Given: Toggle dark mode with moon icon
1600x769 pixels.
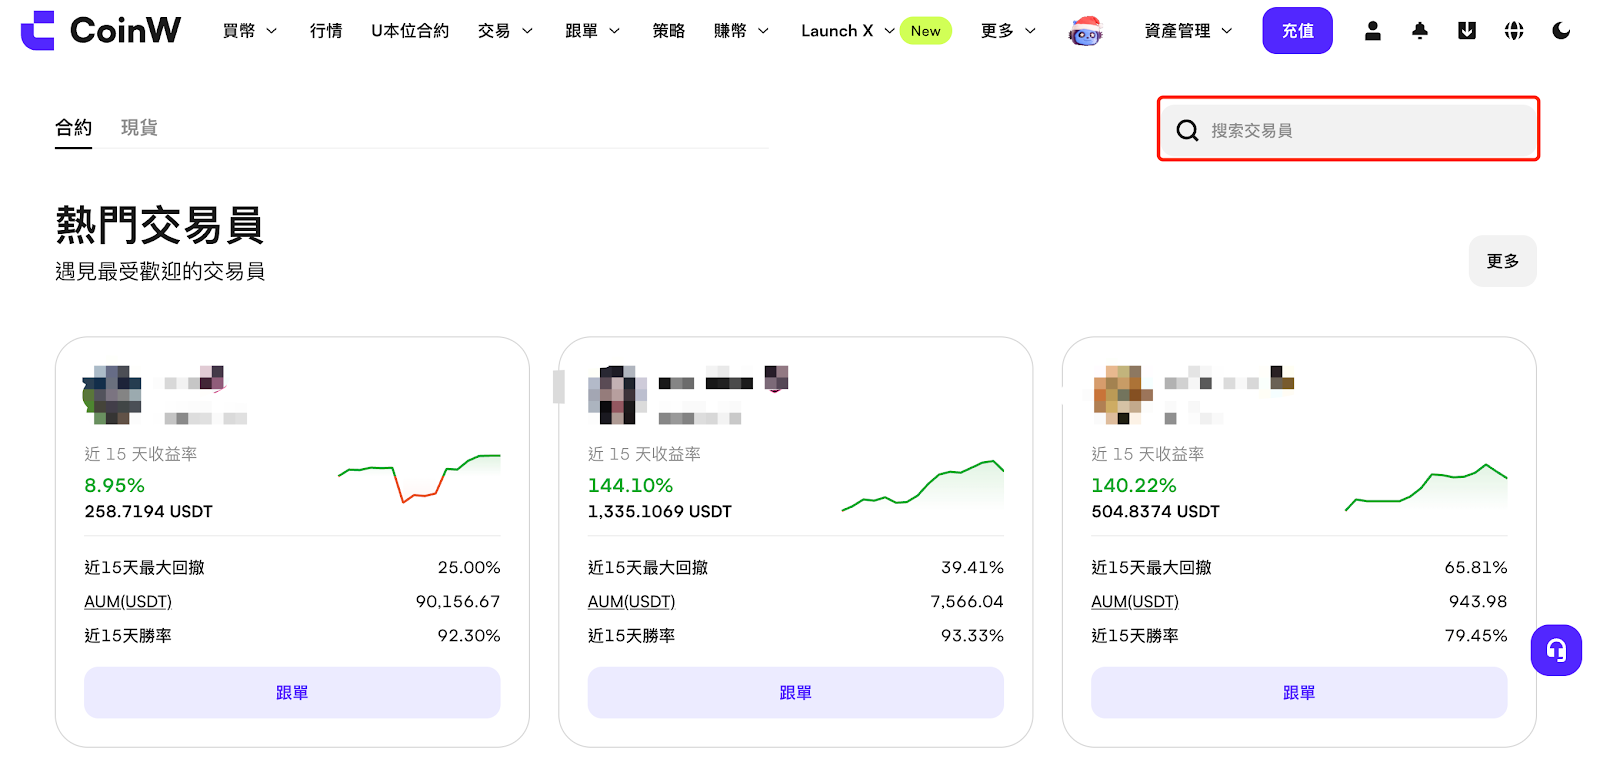Looking at the screenshot, I should 1560,31.
